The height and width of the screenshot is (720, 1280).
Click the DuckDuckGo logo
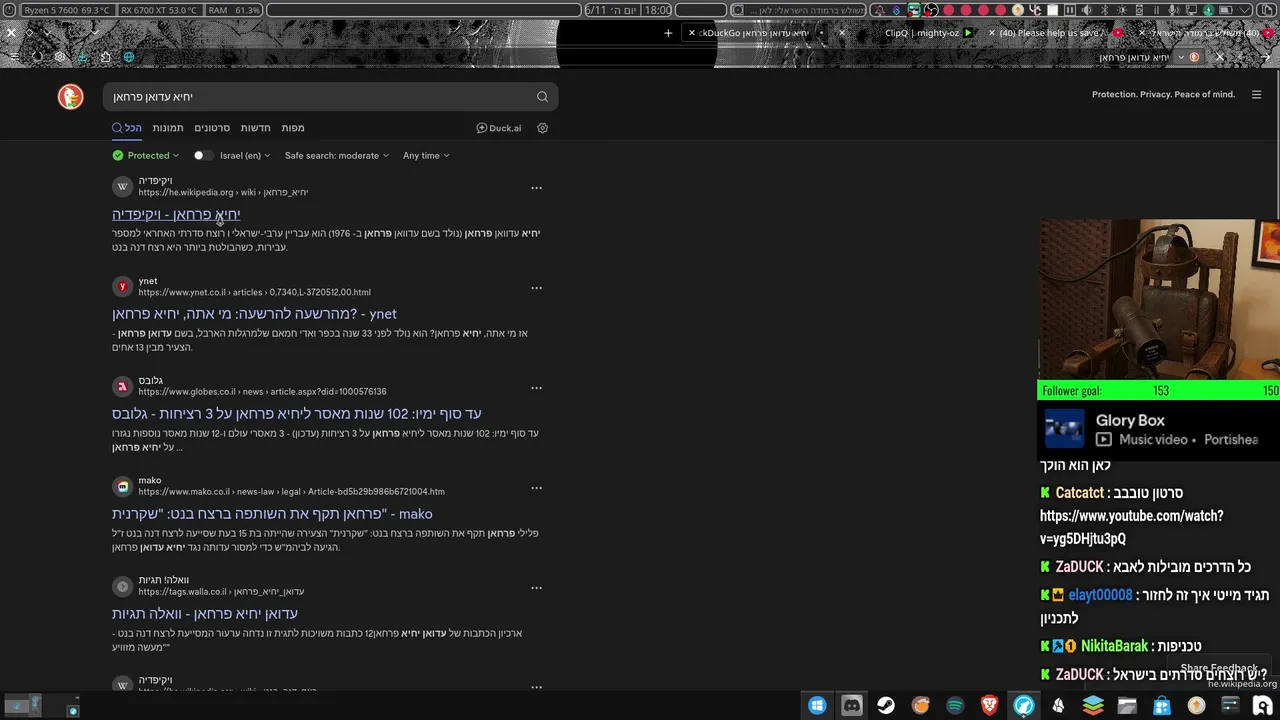coord(70,96)
